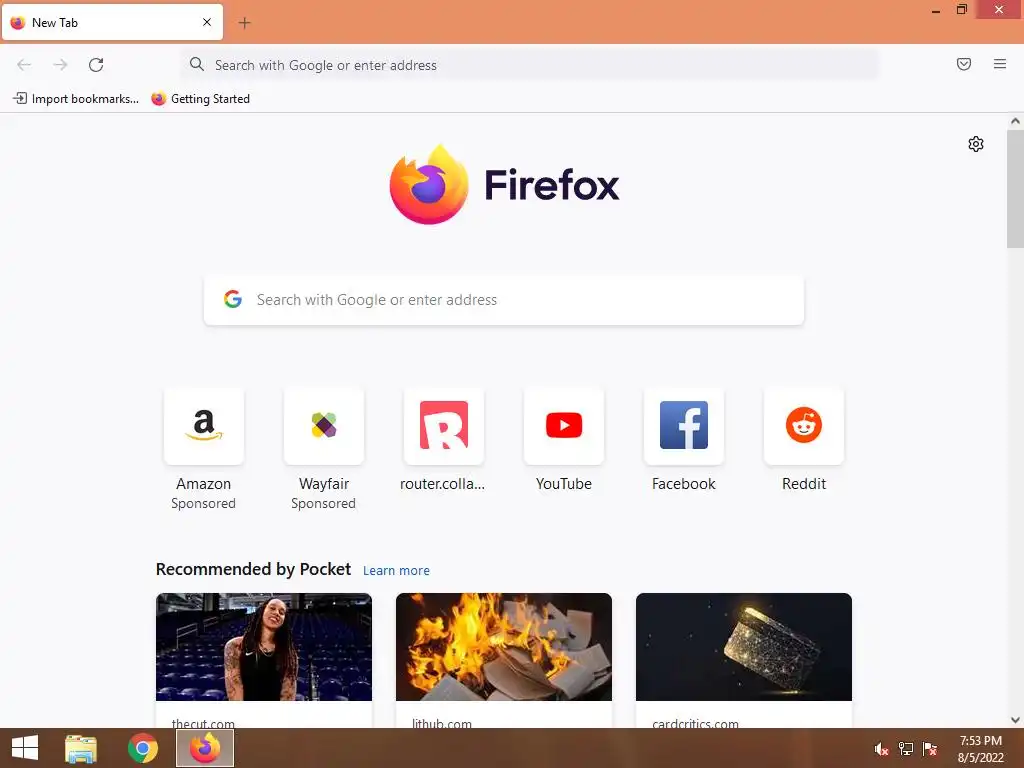Open cardcritics.com glitter card story thumbnail
This screenshot has width=1024, height=768.
(744, 647)
